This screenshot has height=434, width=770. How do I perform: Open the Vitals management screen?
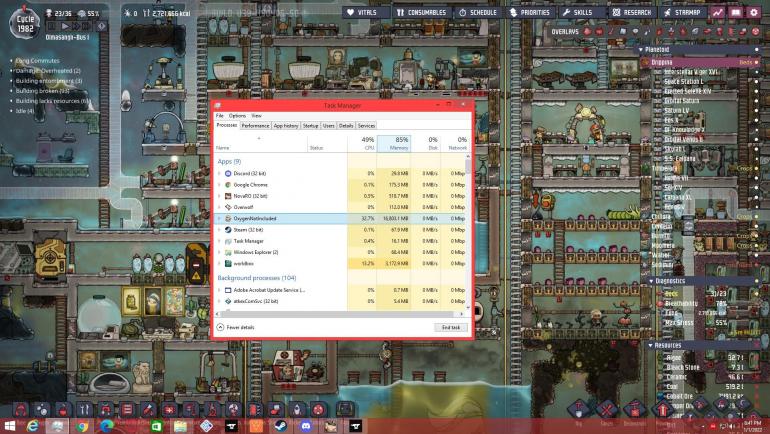coord(366,12)
